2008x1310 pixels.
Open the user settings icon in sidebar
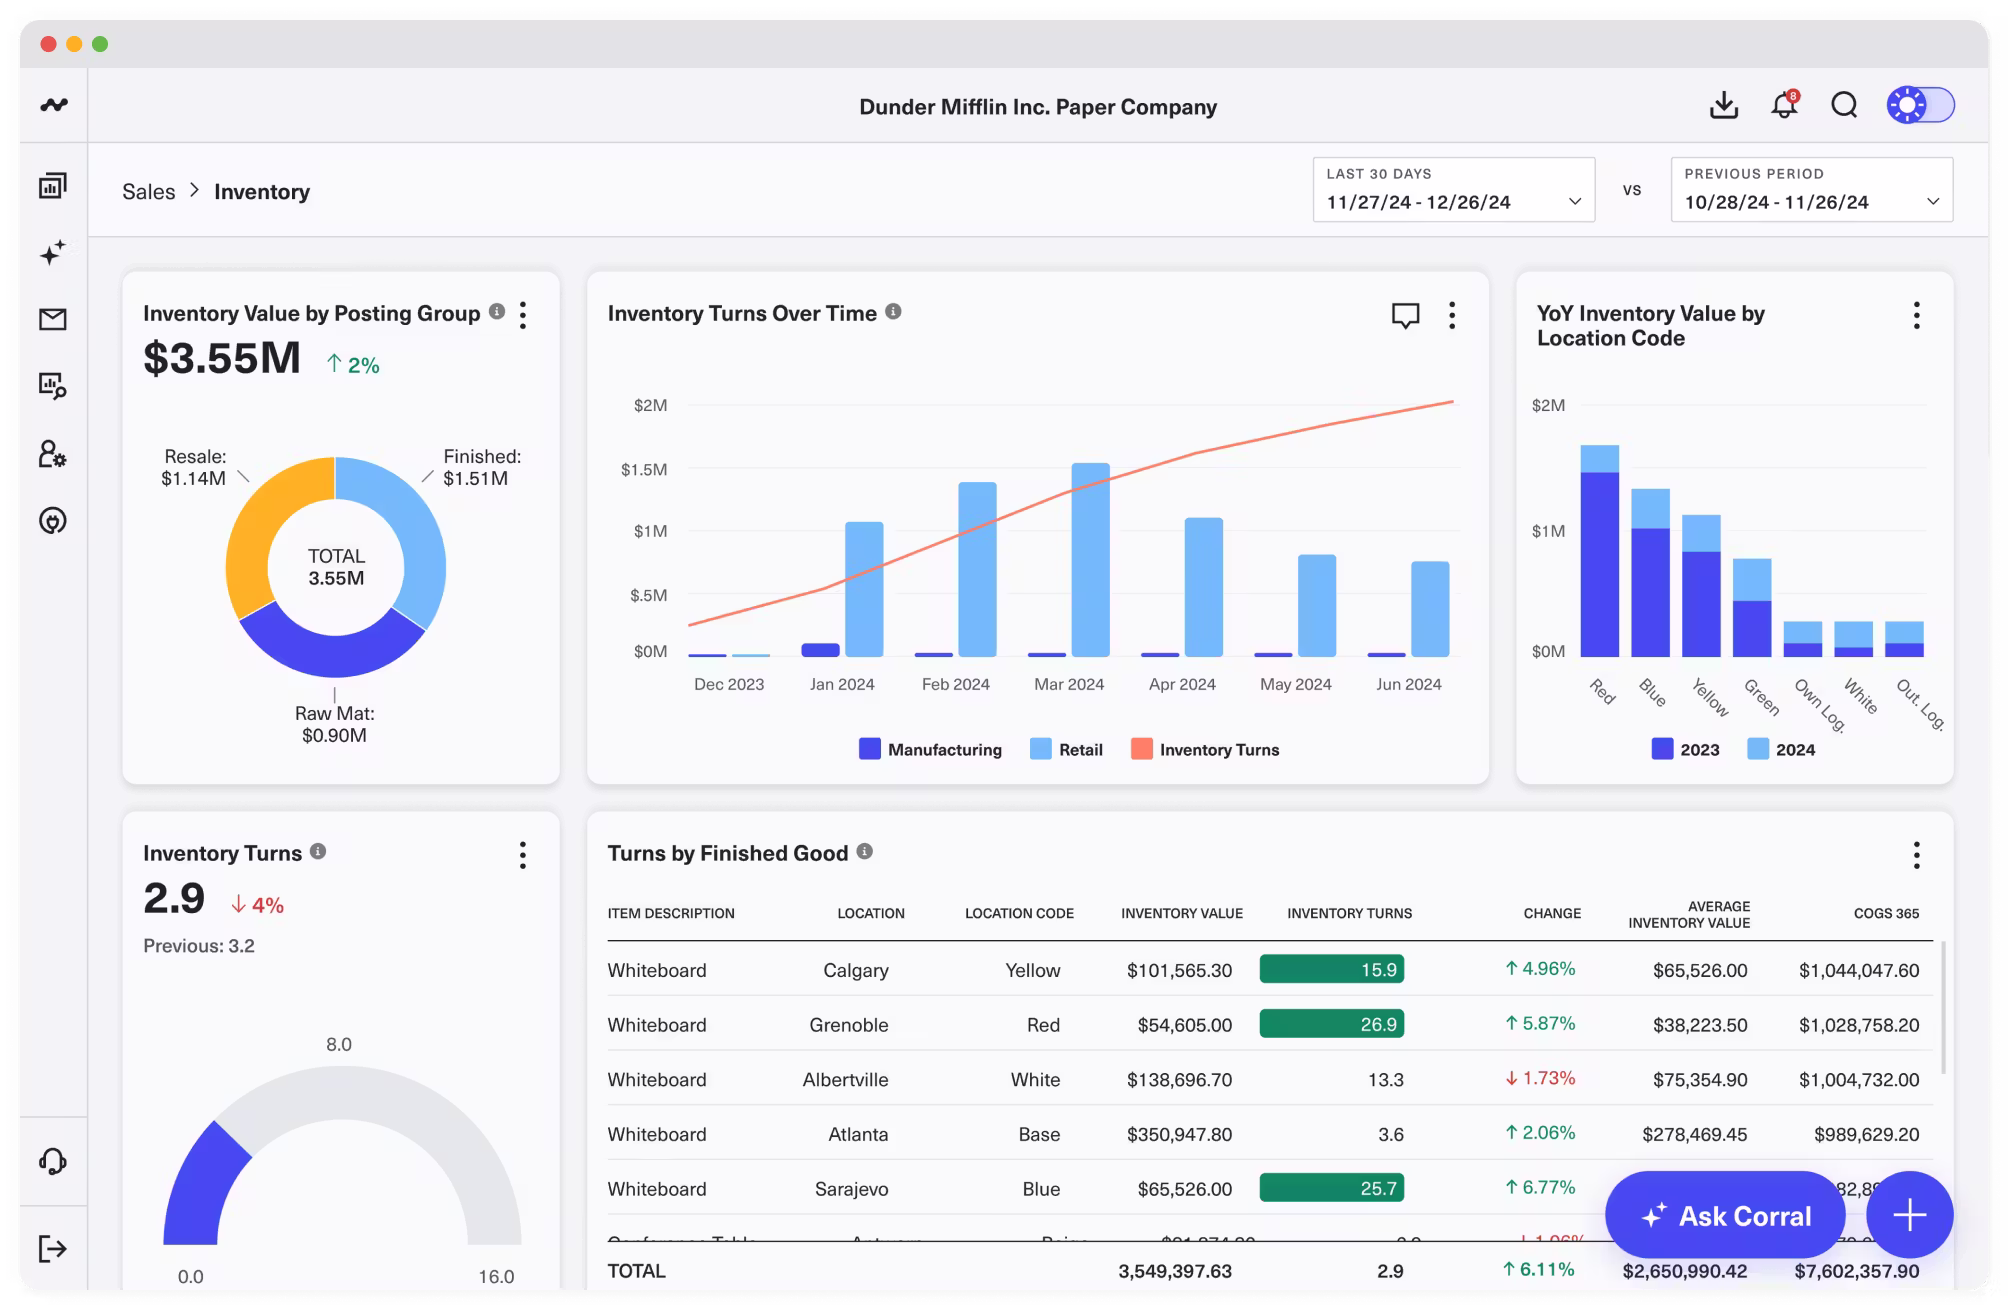(53, 454)
